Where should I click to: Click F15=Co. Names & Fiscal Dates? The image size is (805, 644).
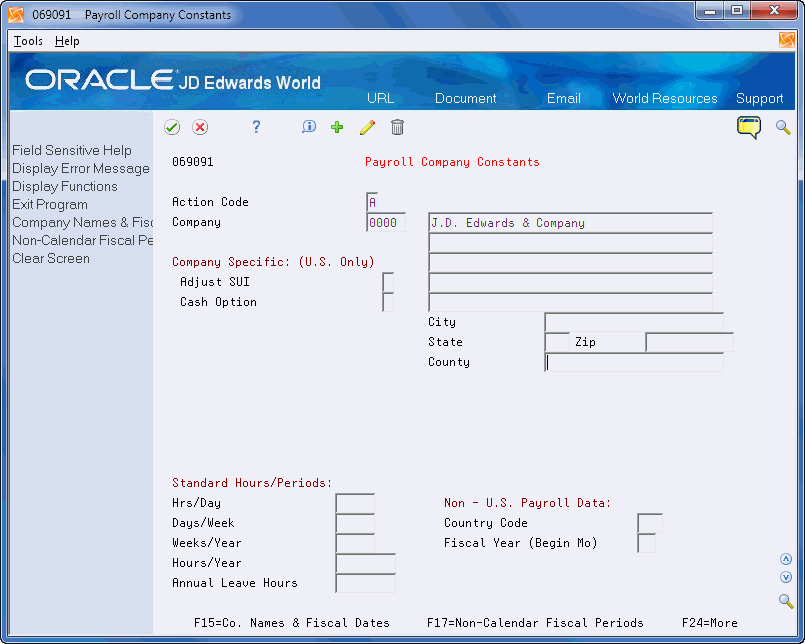click(292, 623)
